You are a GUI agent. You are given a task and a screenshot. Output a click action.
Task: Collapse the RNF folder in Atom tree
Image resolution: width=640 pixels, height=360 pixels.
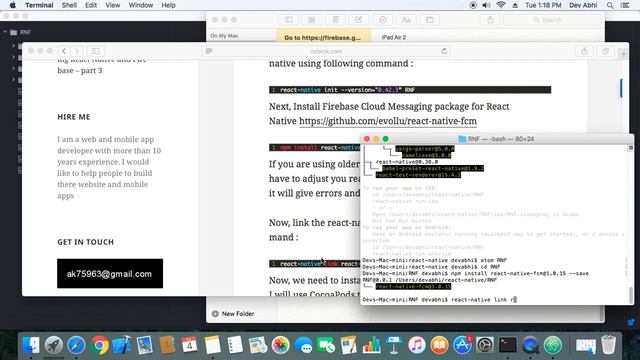(x=5, y=32)
